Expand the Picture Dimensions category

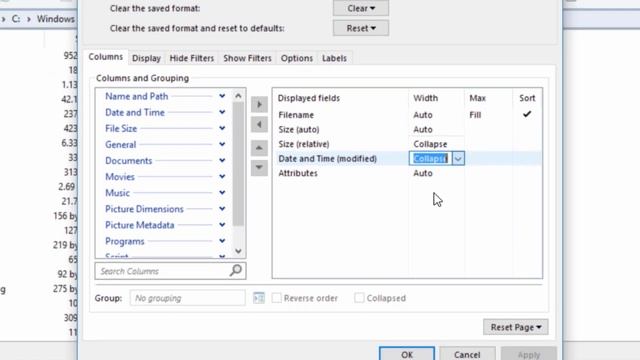[222, 209]
